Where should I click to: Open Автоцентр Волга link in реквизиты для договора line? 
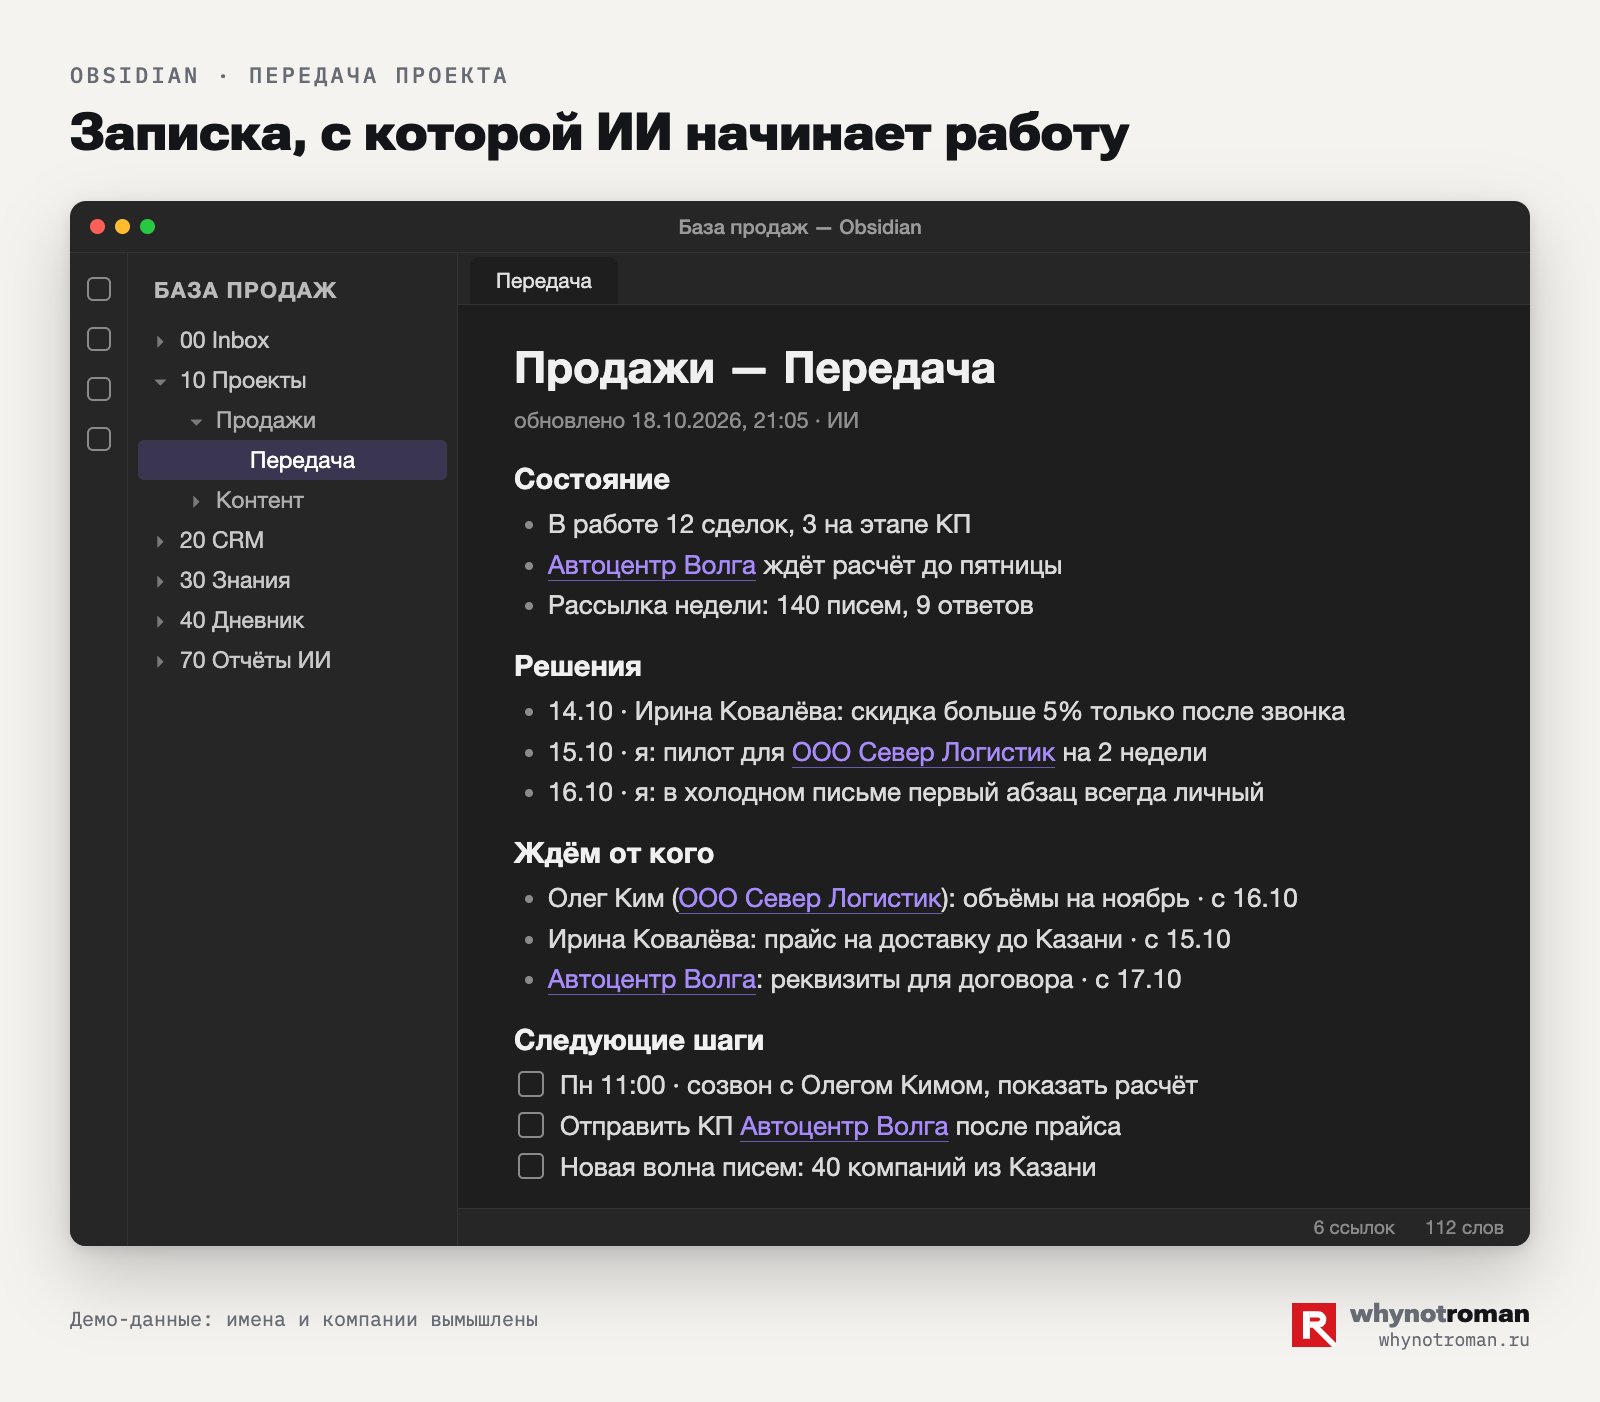(652, 979)
